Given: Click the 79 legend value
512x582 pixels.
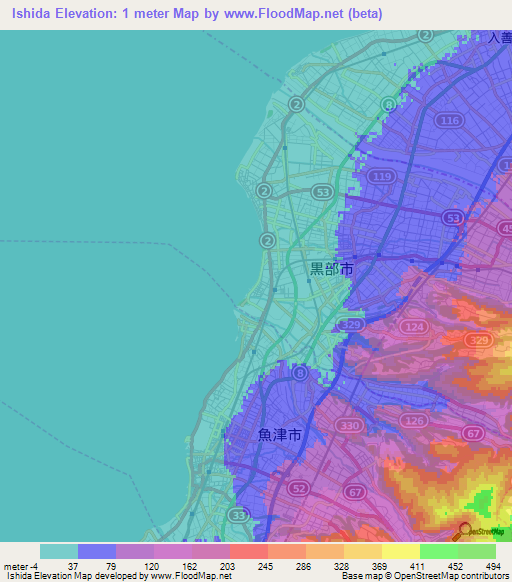Looking at the screenshot, I should tap(111, 566).
